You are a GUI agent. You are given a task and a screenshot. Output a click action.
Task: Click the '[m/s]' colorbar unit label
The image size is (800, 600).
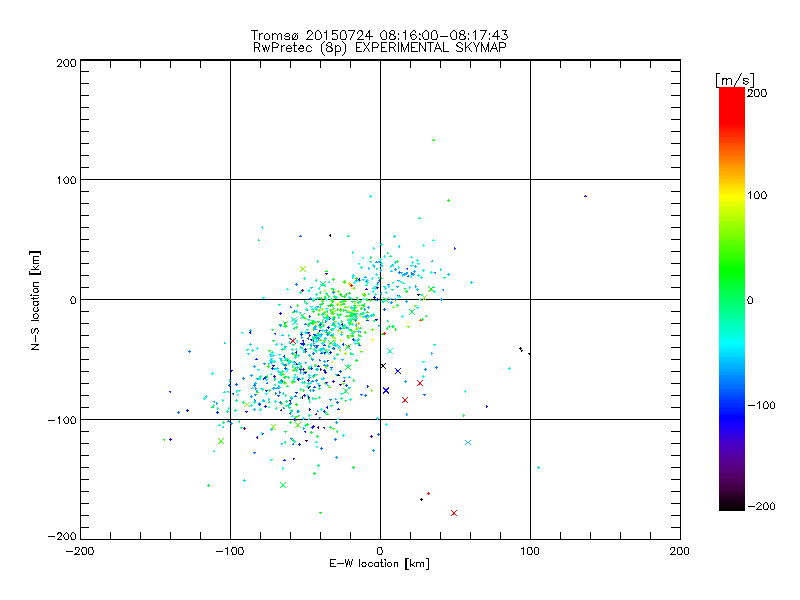pyautogui.click(x=734, y=80)
